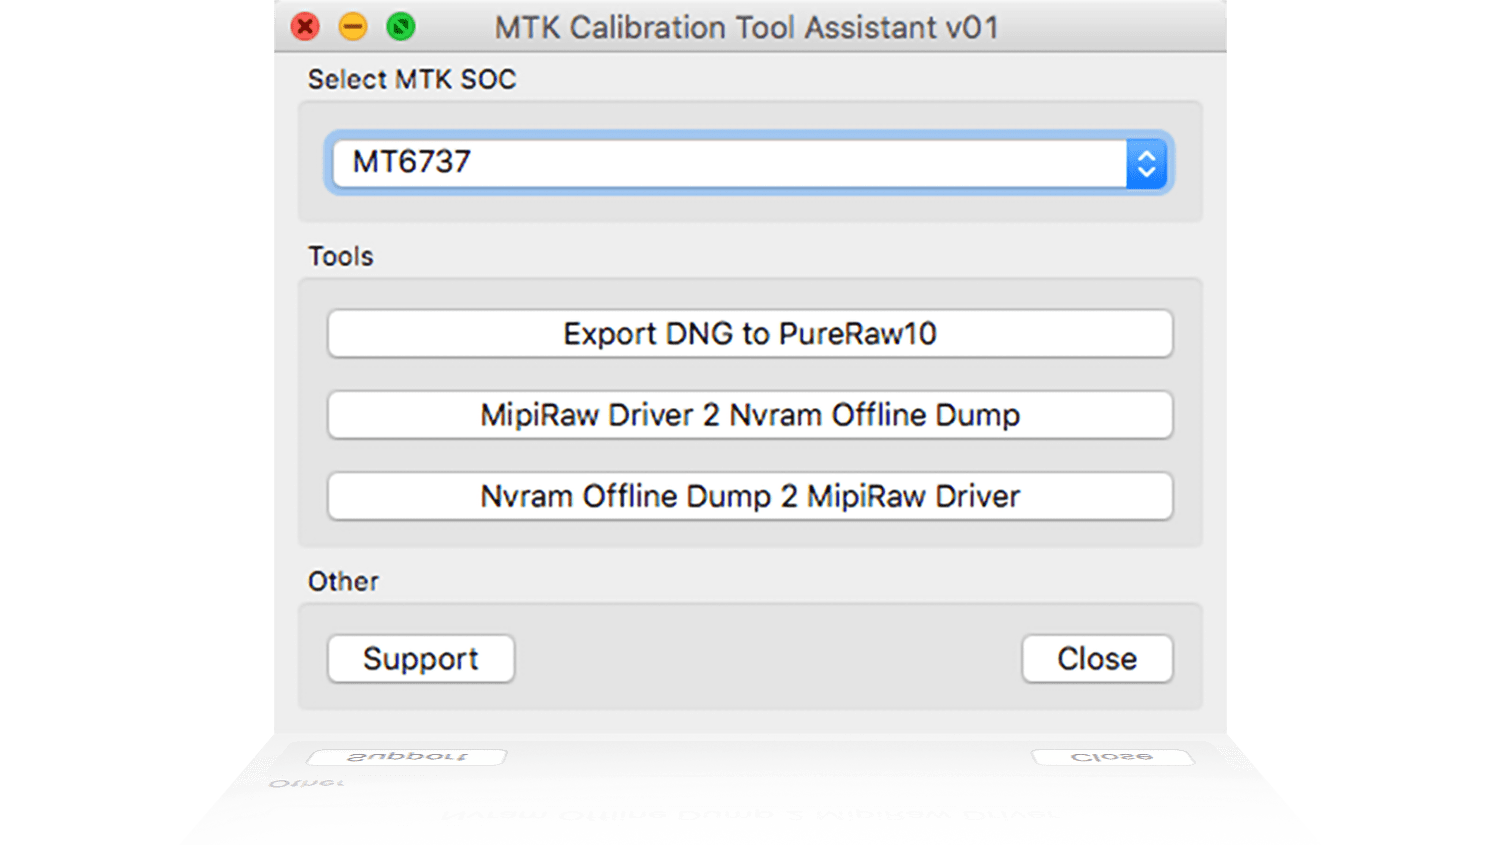Click the empty space between Support and Close
The image size is (1500, 845).
click(768, 659)
